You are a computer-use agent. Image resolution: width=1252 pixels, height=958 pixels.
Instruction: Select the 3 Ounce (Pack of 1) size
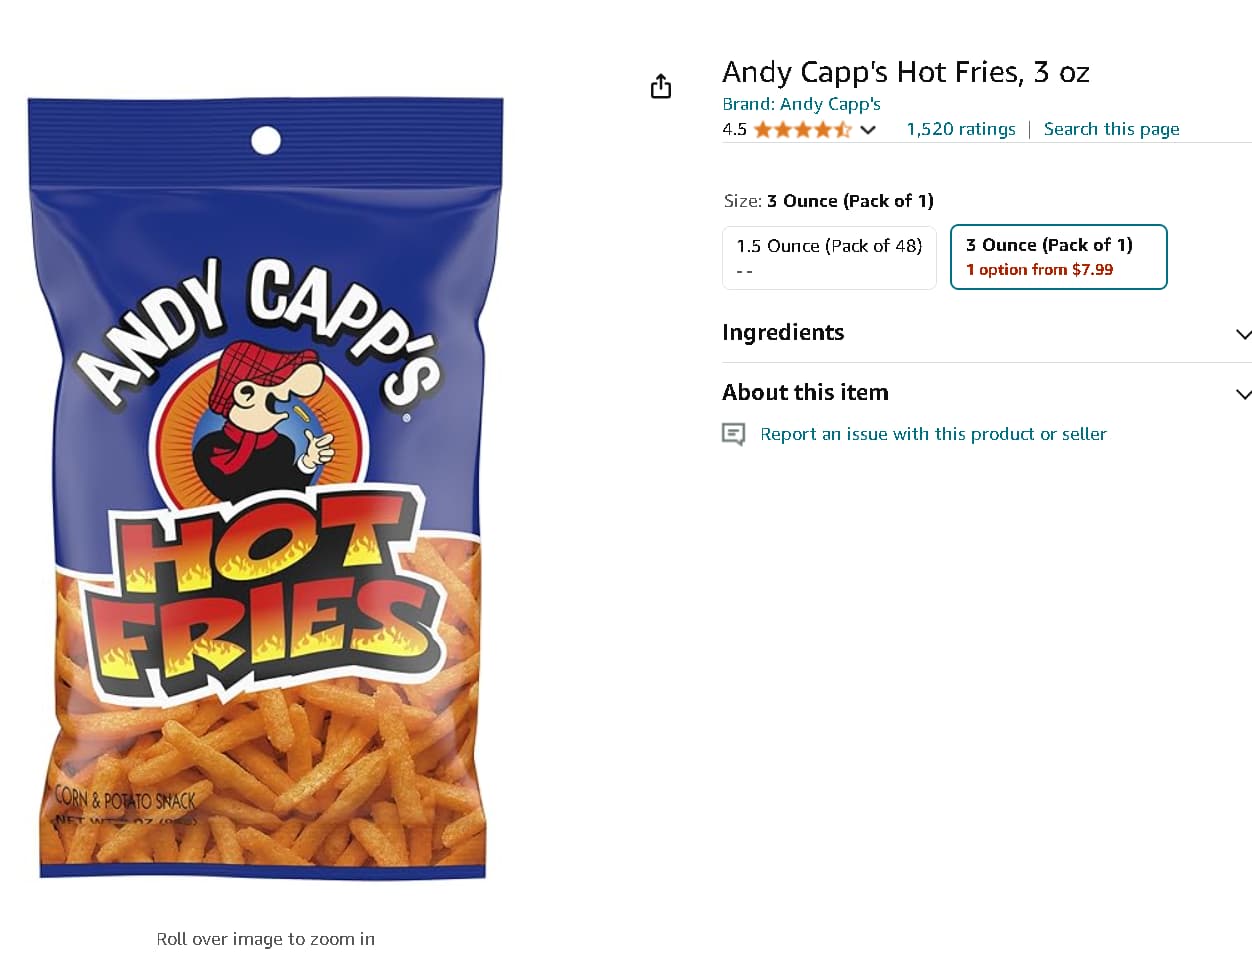click(1058, 257)
